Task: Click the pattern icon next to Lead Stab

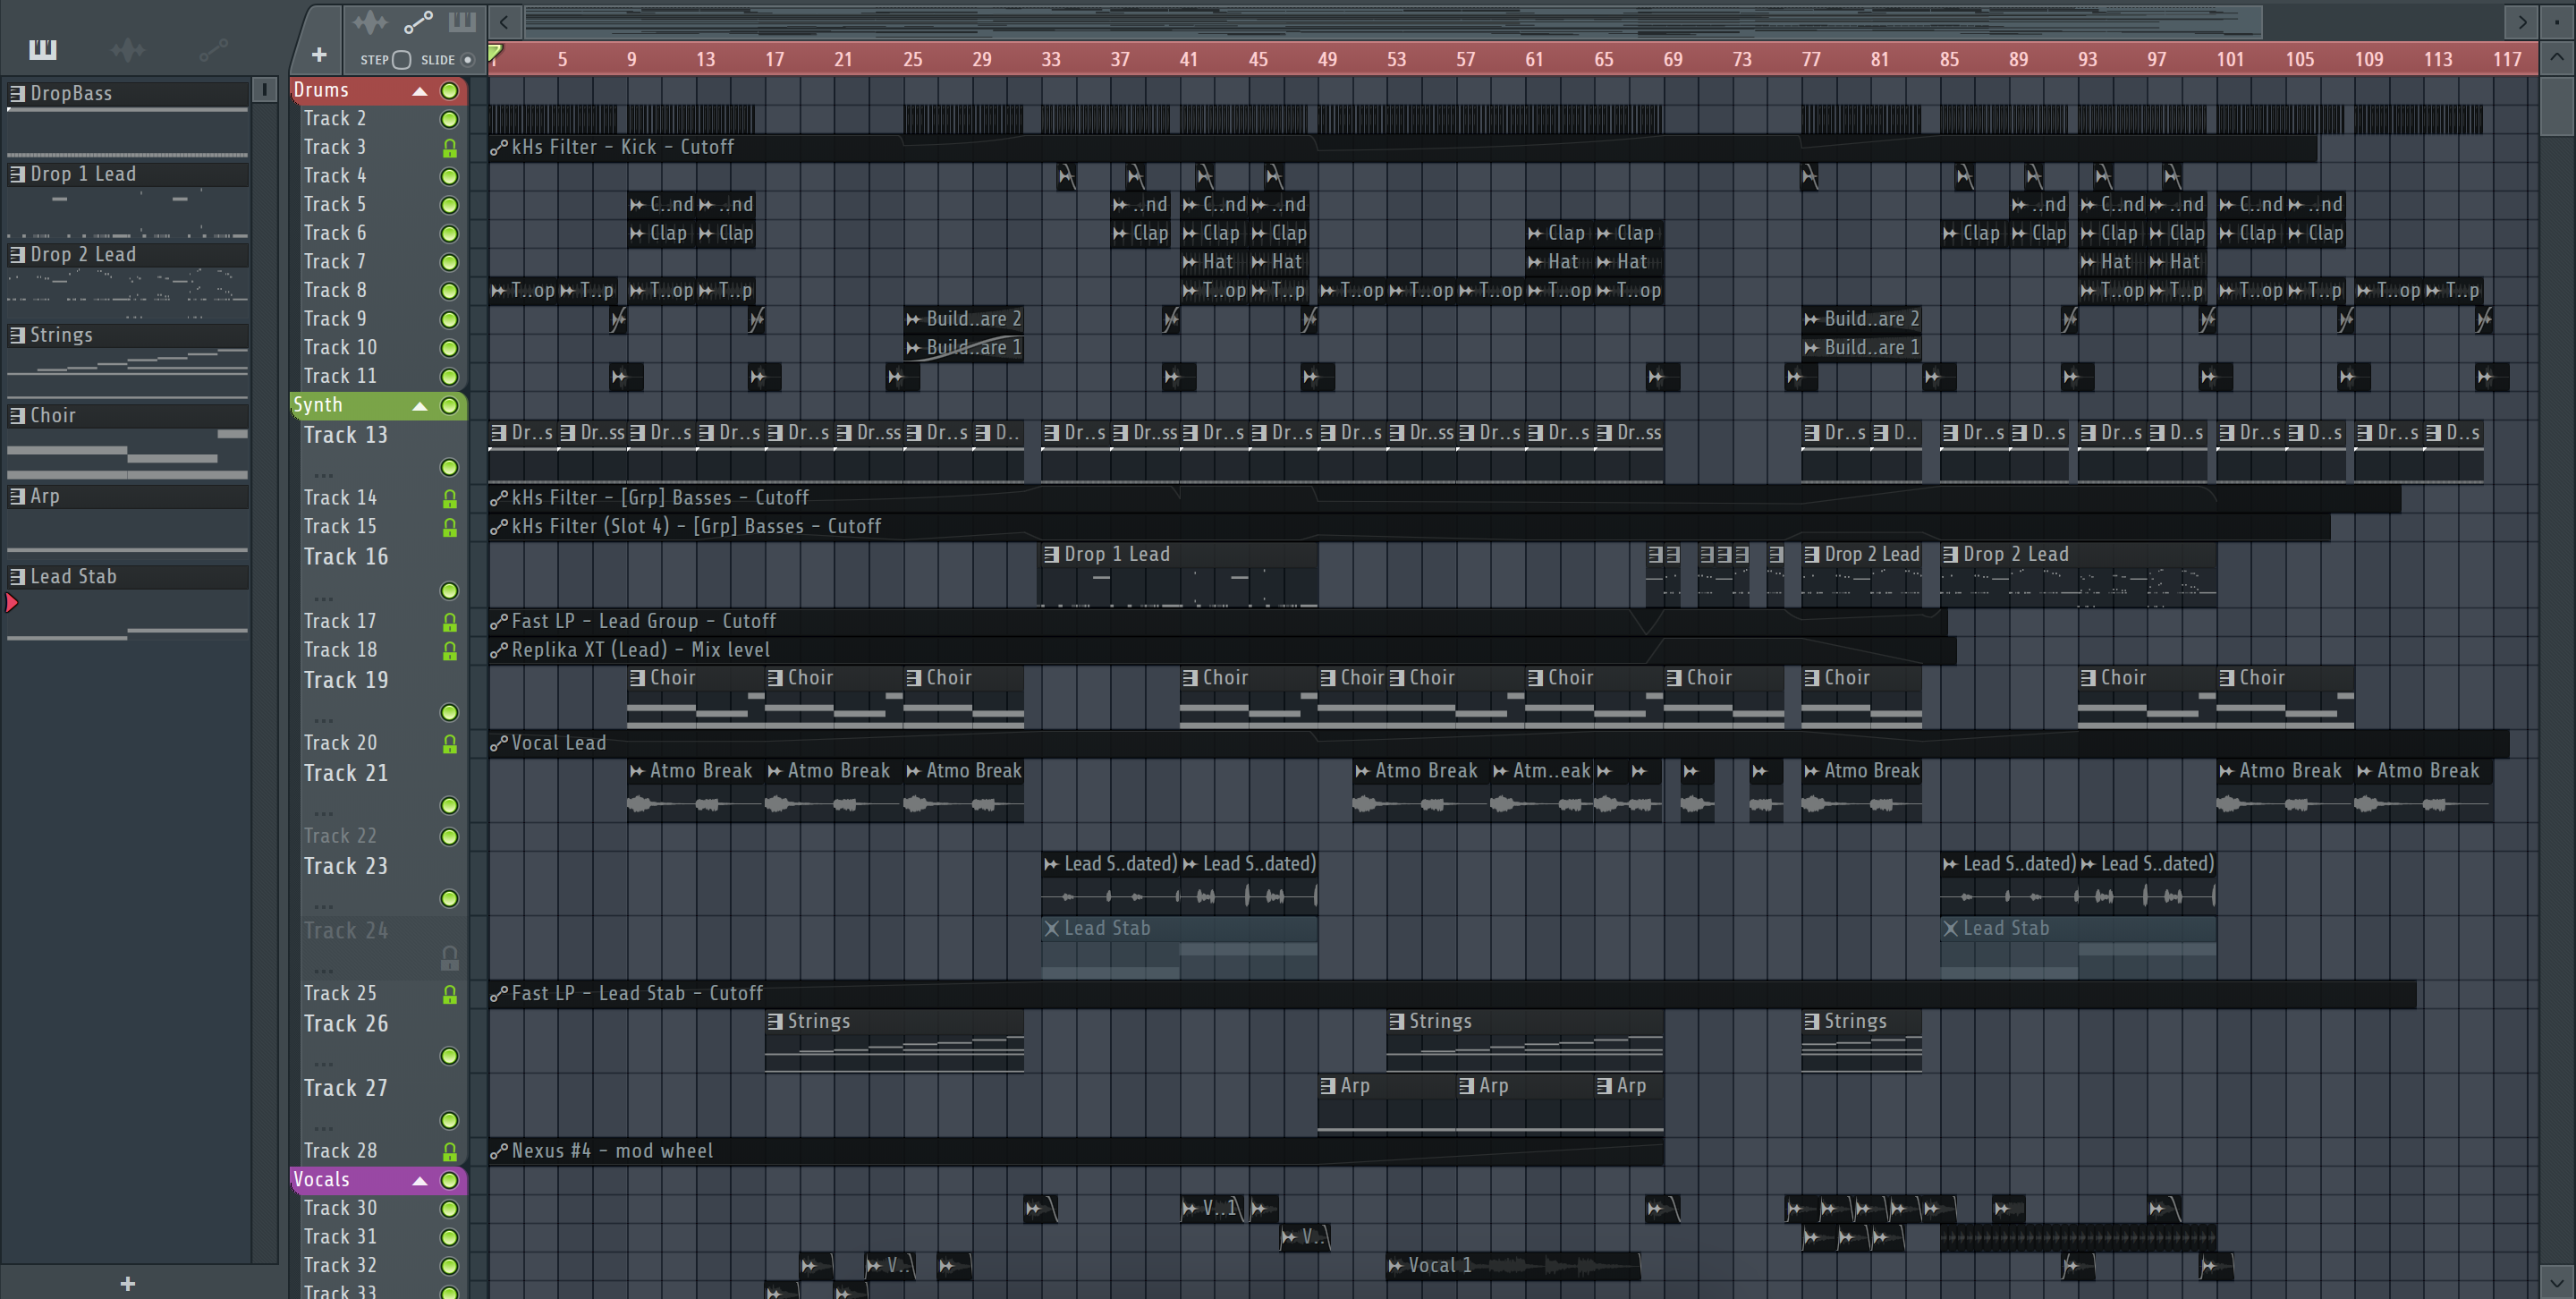Action: [x=17, y=576]
